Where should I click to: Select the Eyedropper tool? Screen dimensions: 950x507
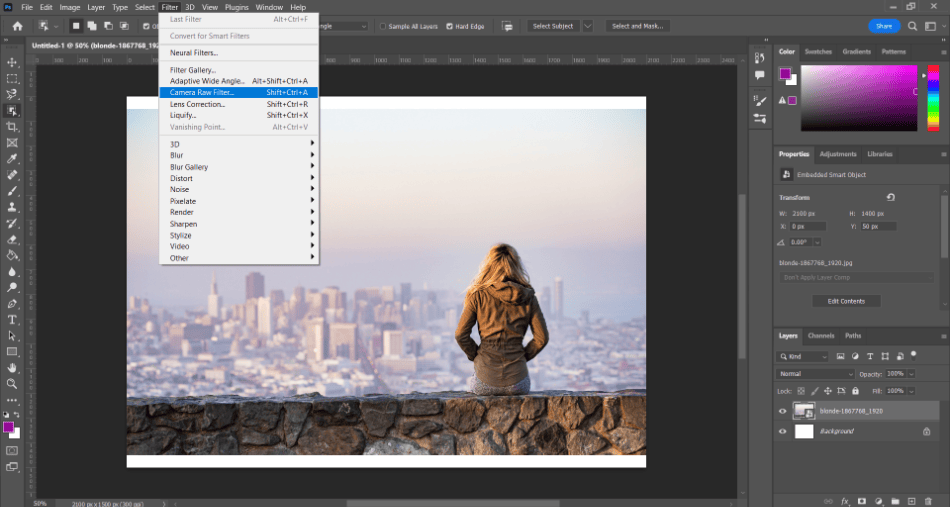coord(12,159)
